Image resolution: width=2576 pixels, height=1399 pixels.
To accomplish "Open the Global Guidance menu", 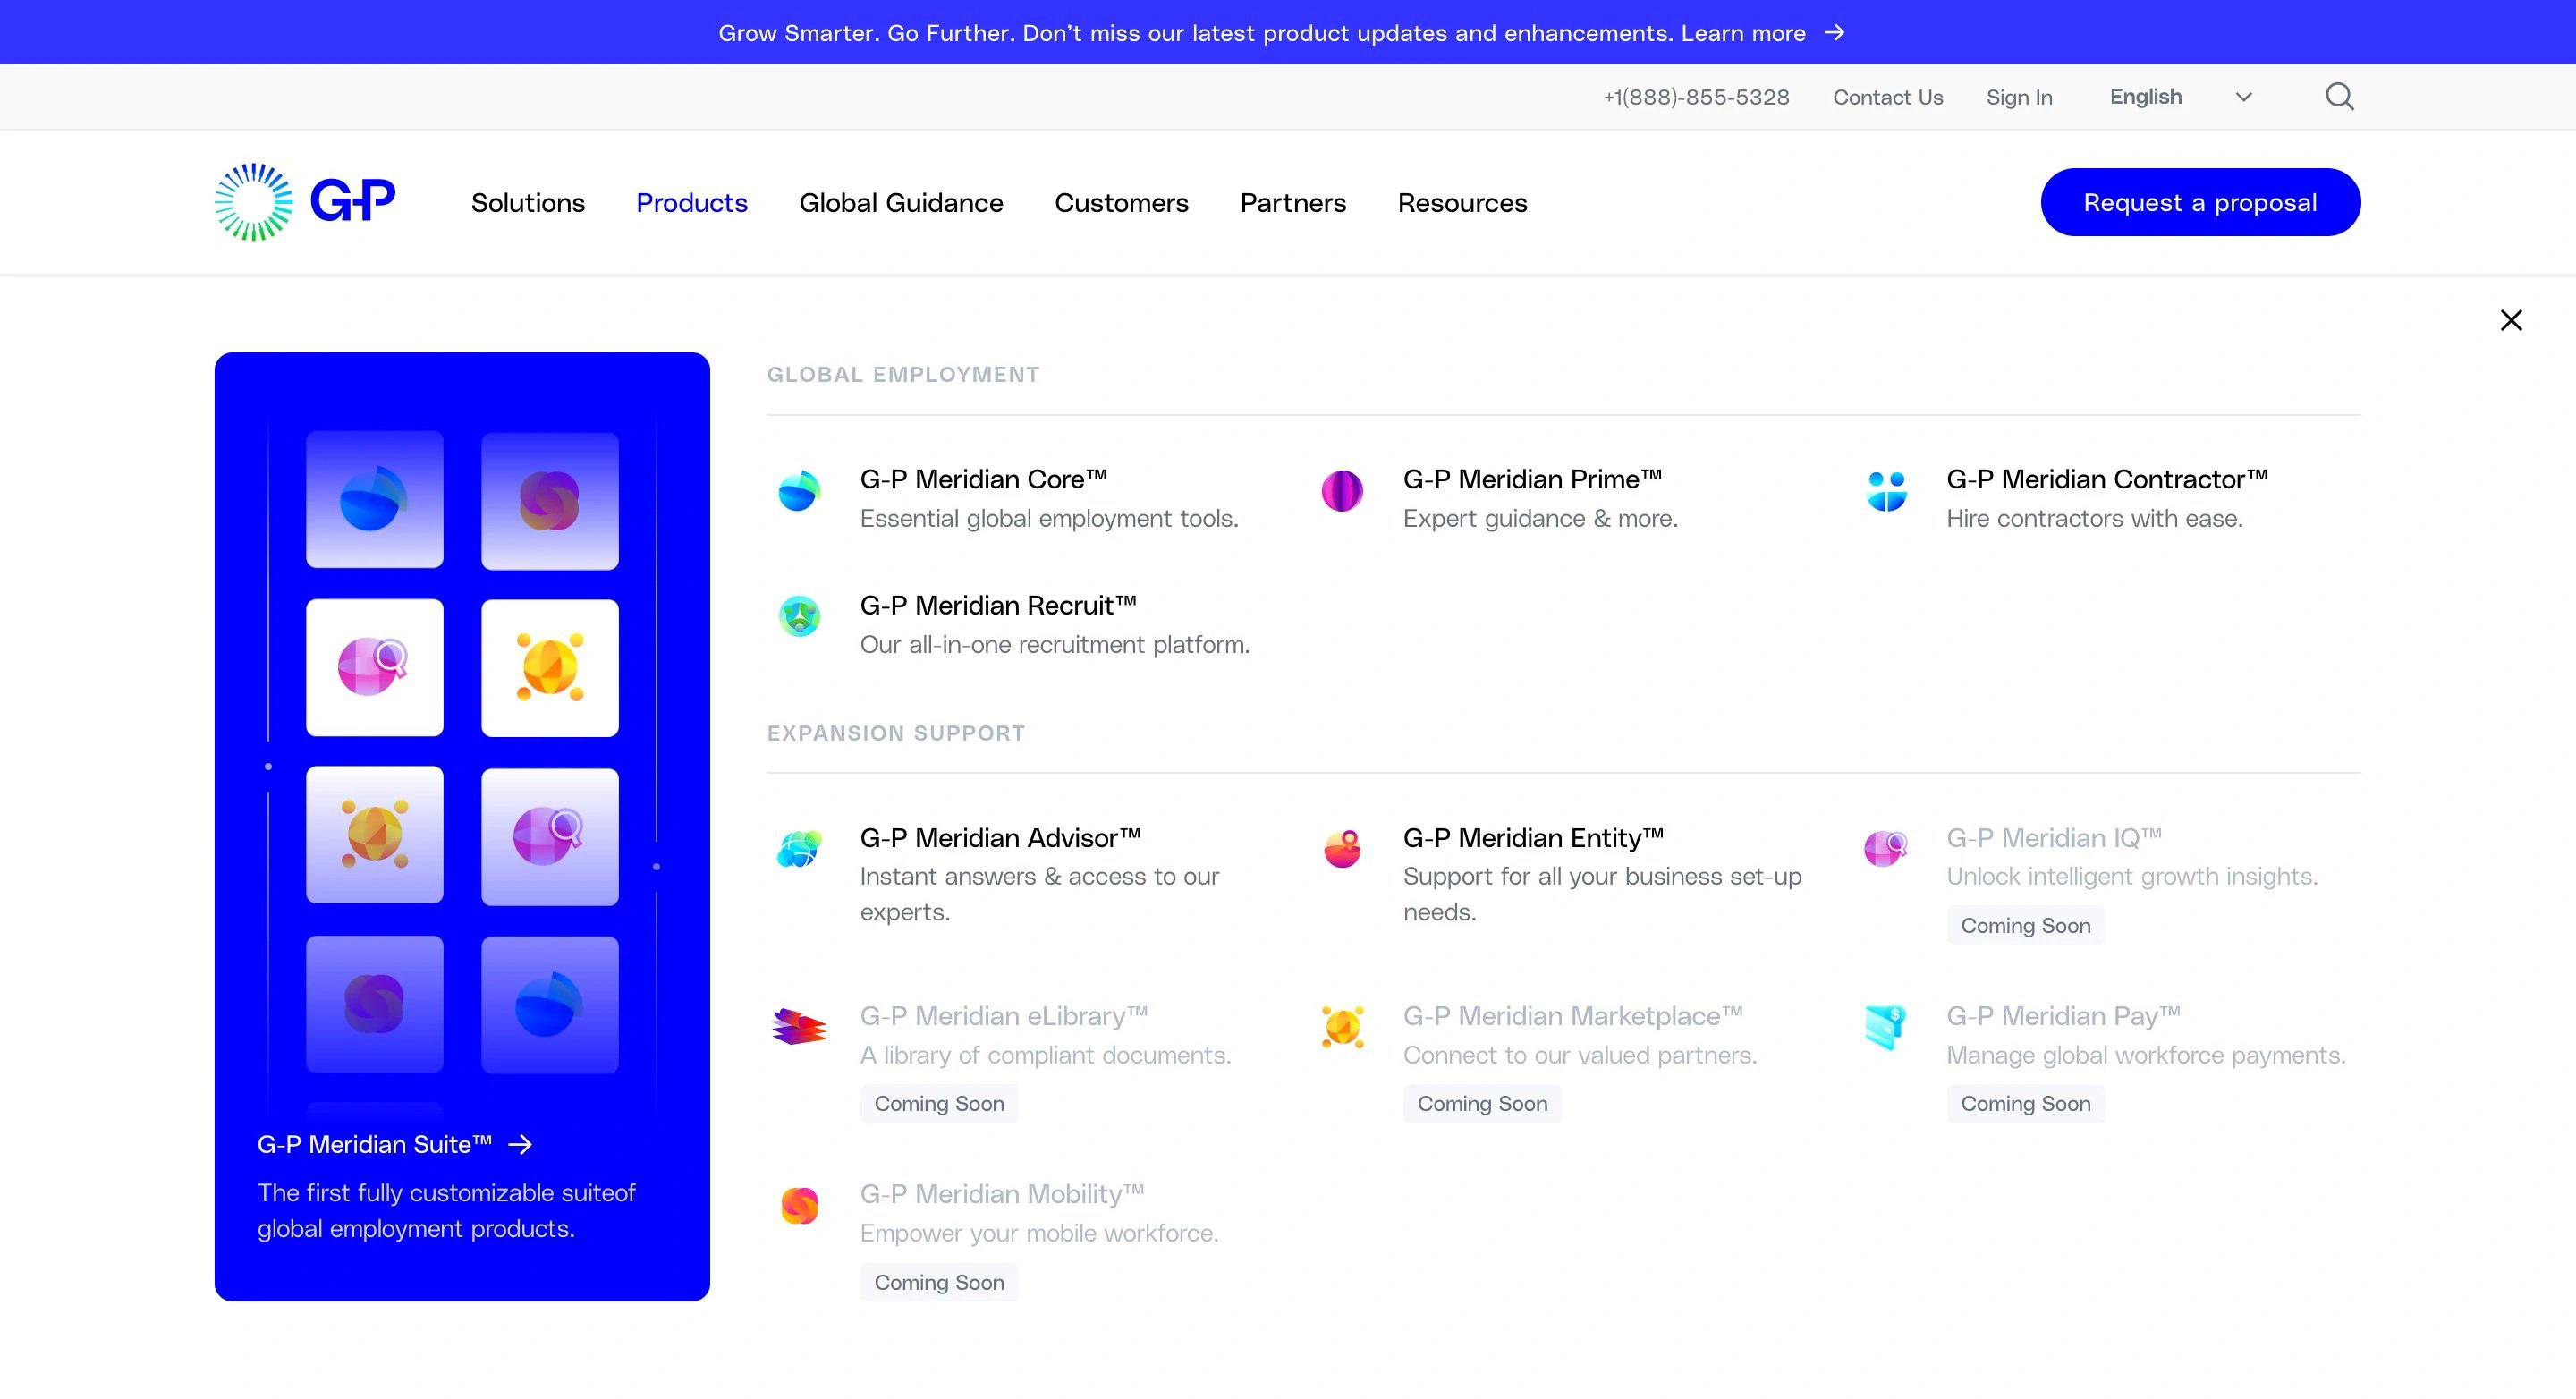I will (901, 203).
